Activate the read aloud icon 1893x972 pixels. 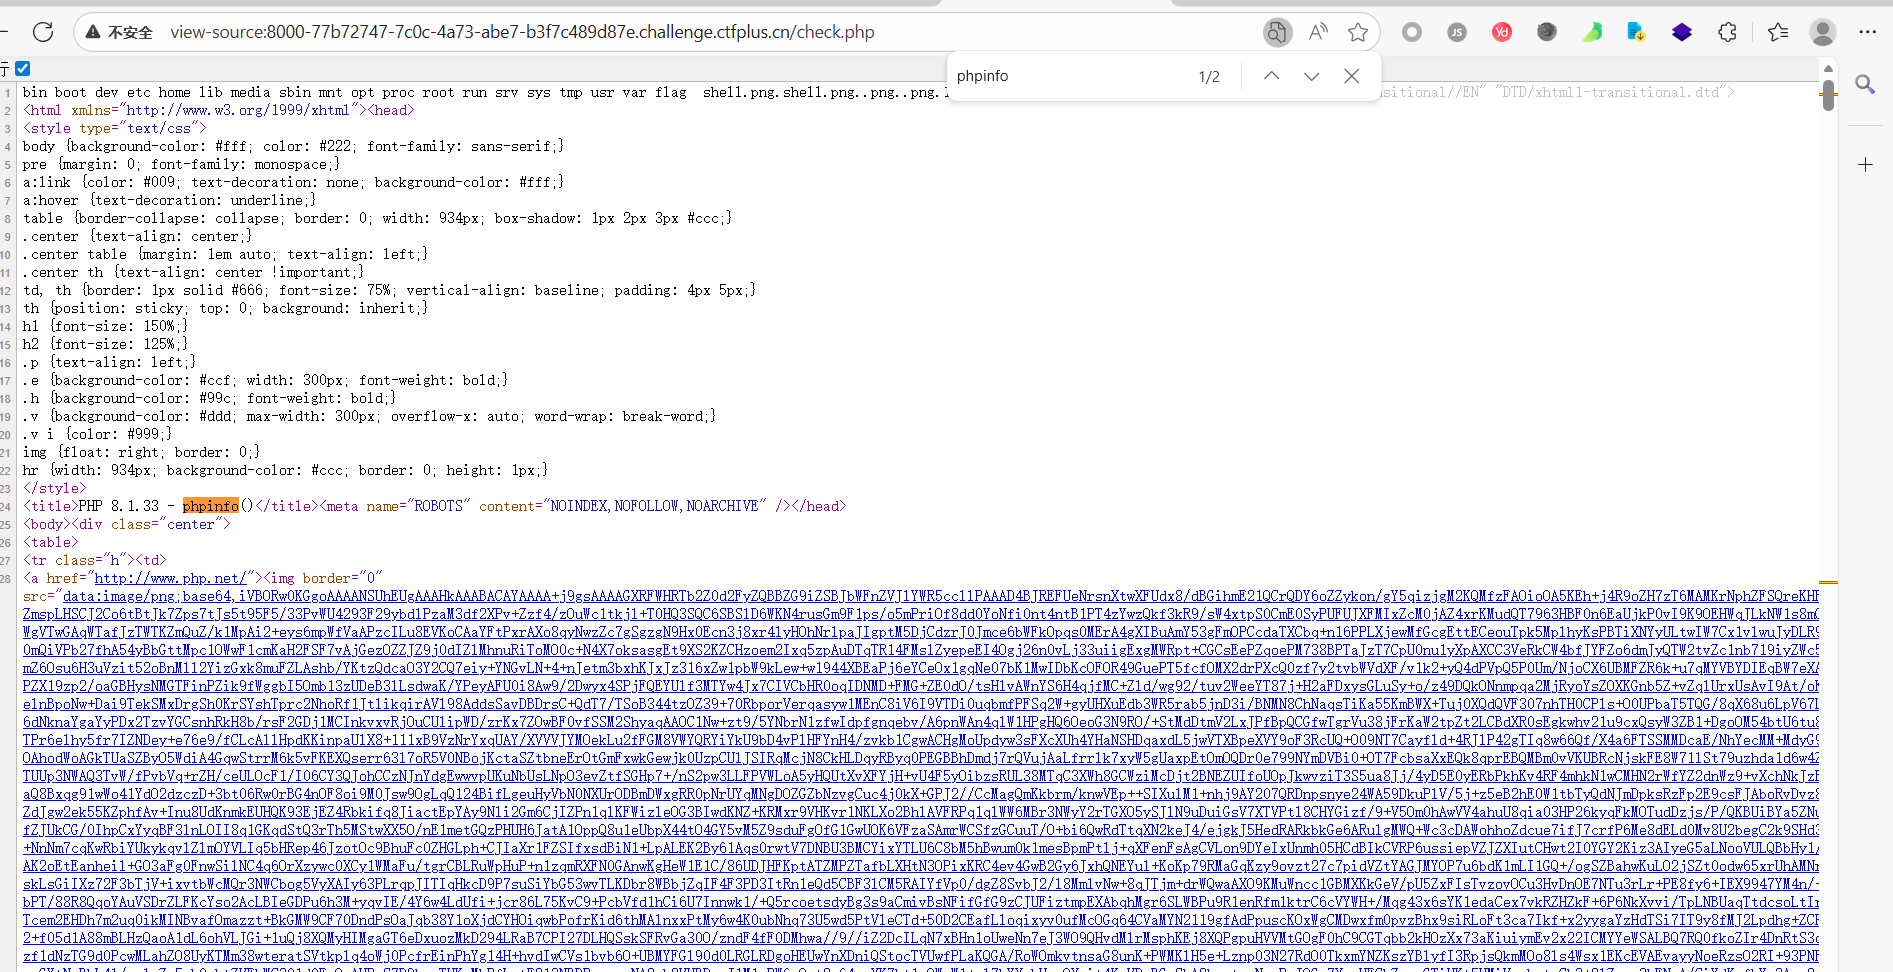pos(1318,32)
